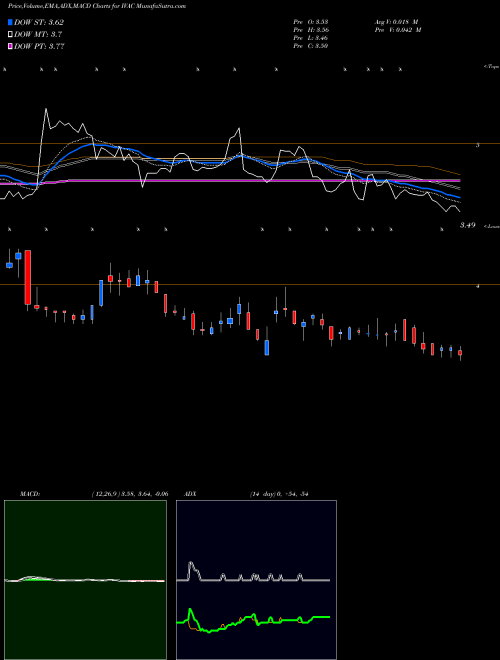Image resolution: width=500 pixels, height=660 pixels.
Task: Click the '4' price level label on candlestick chart
Action: point(477,286)
